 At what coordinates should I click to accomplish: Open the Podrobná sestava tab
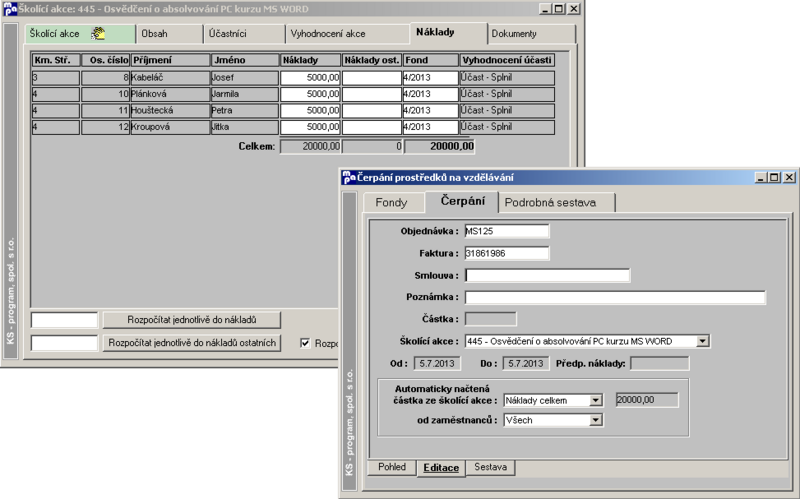[557, 203]
